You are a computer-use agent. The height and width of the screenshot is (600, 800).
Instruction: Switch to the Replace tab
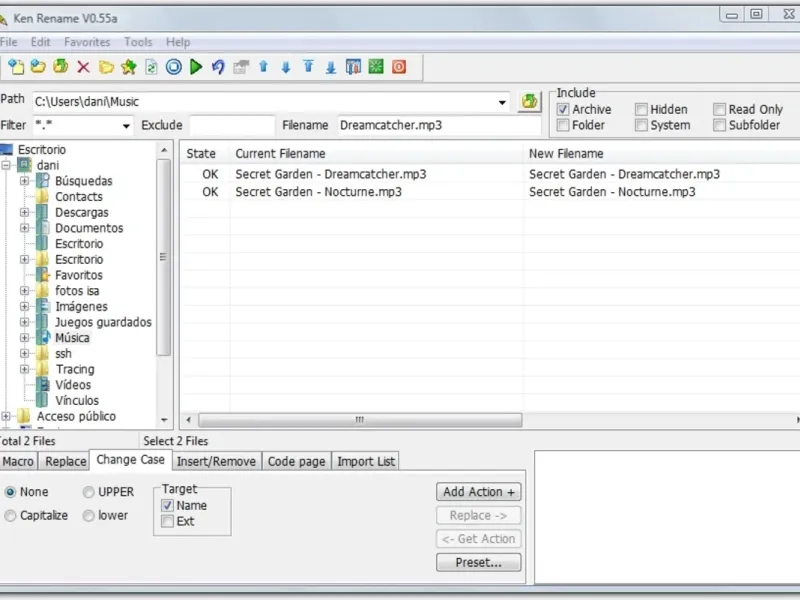click(65, 461)
